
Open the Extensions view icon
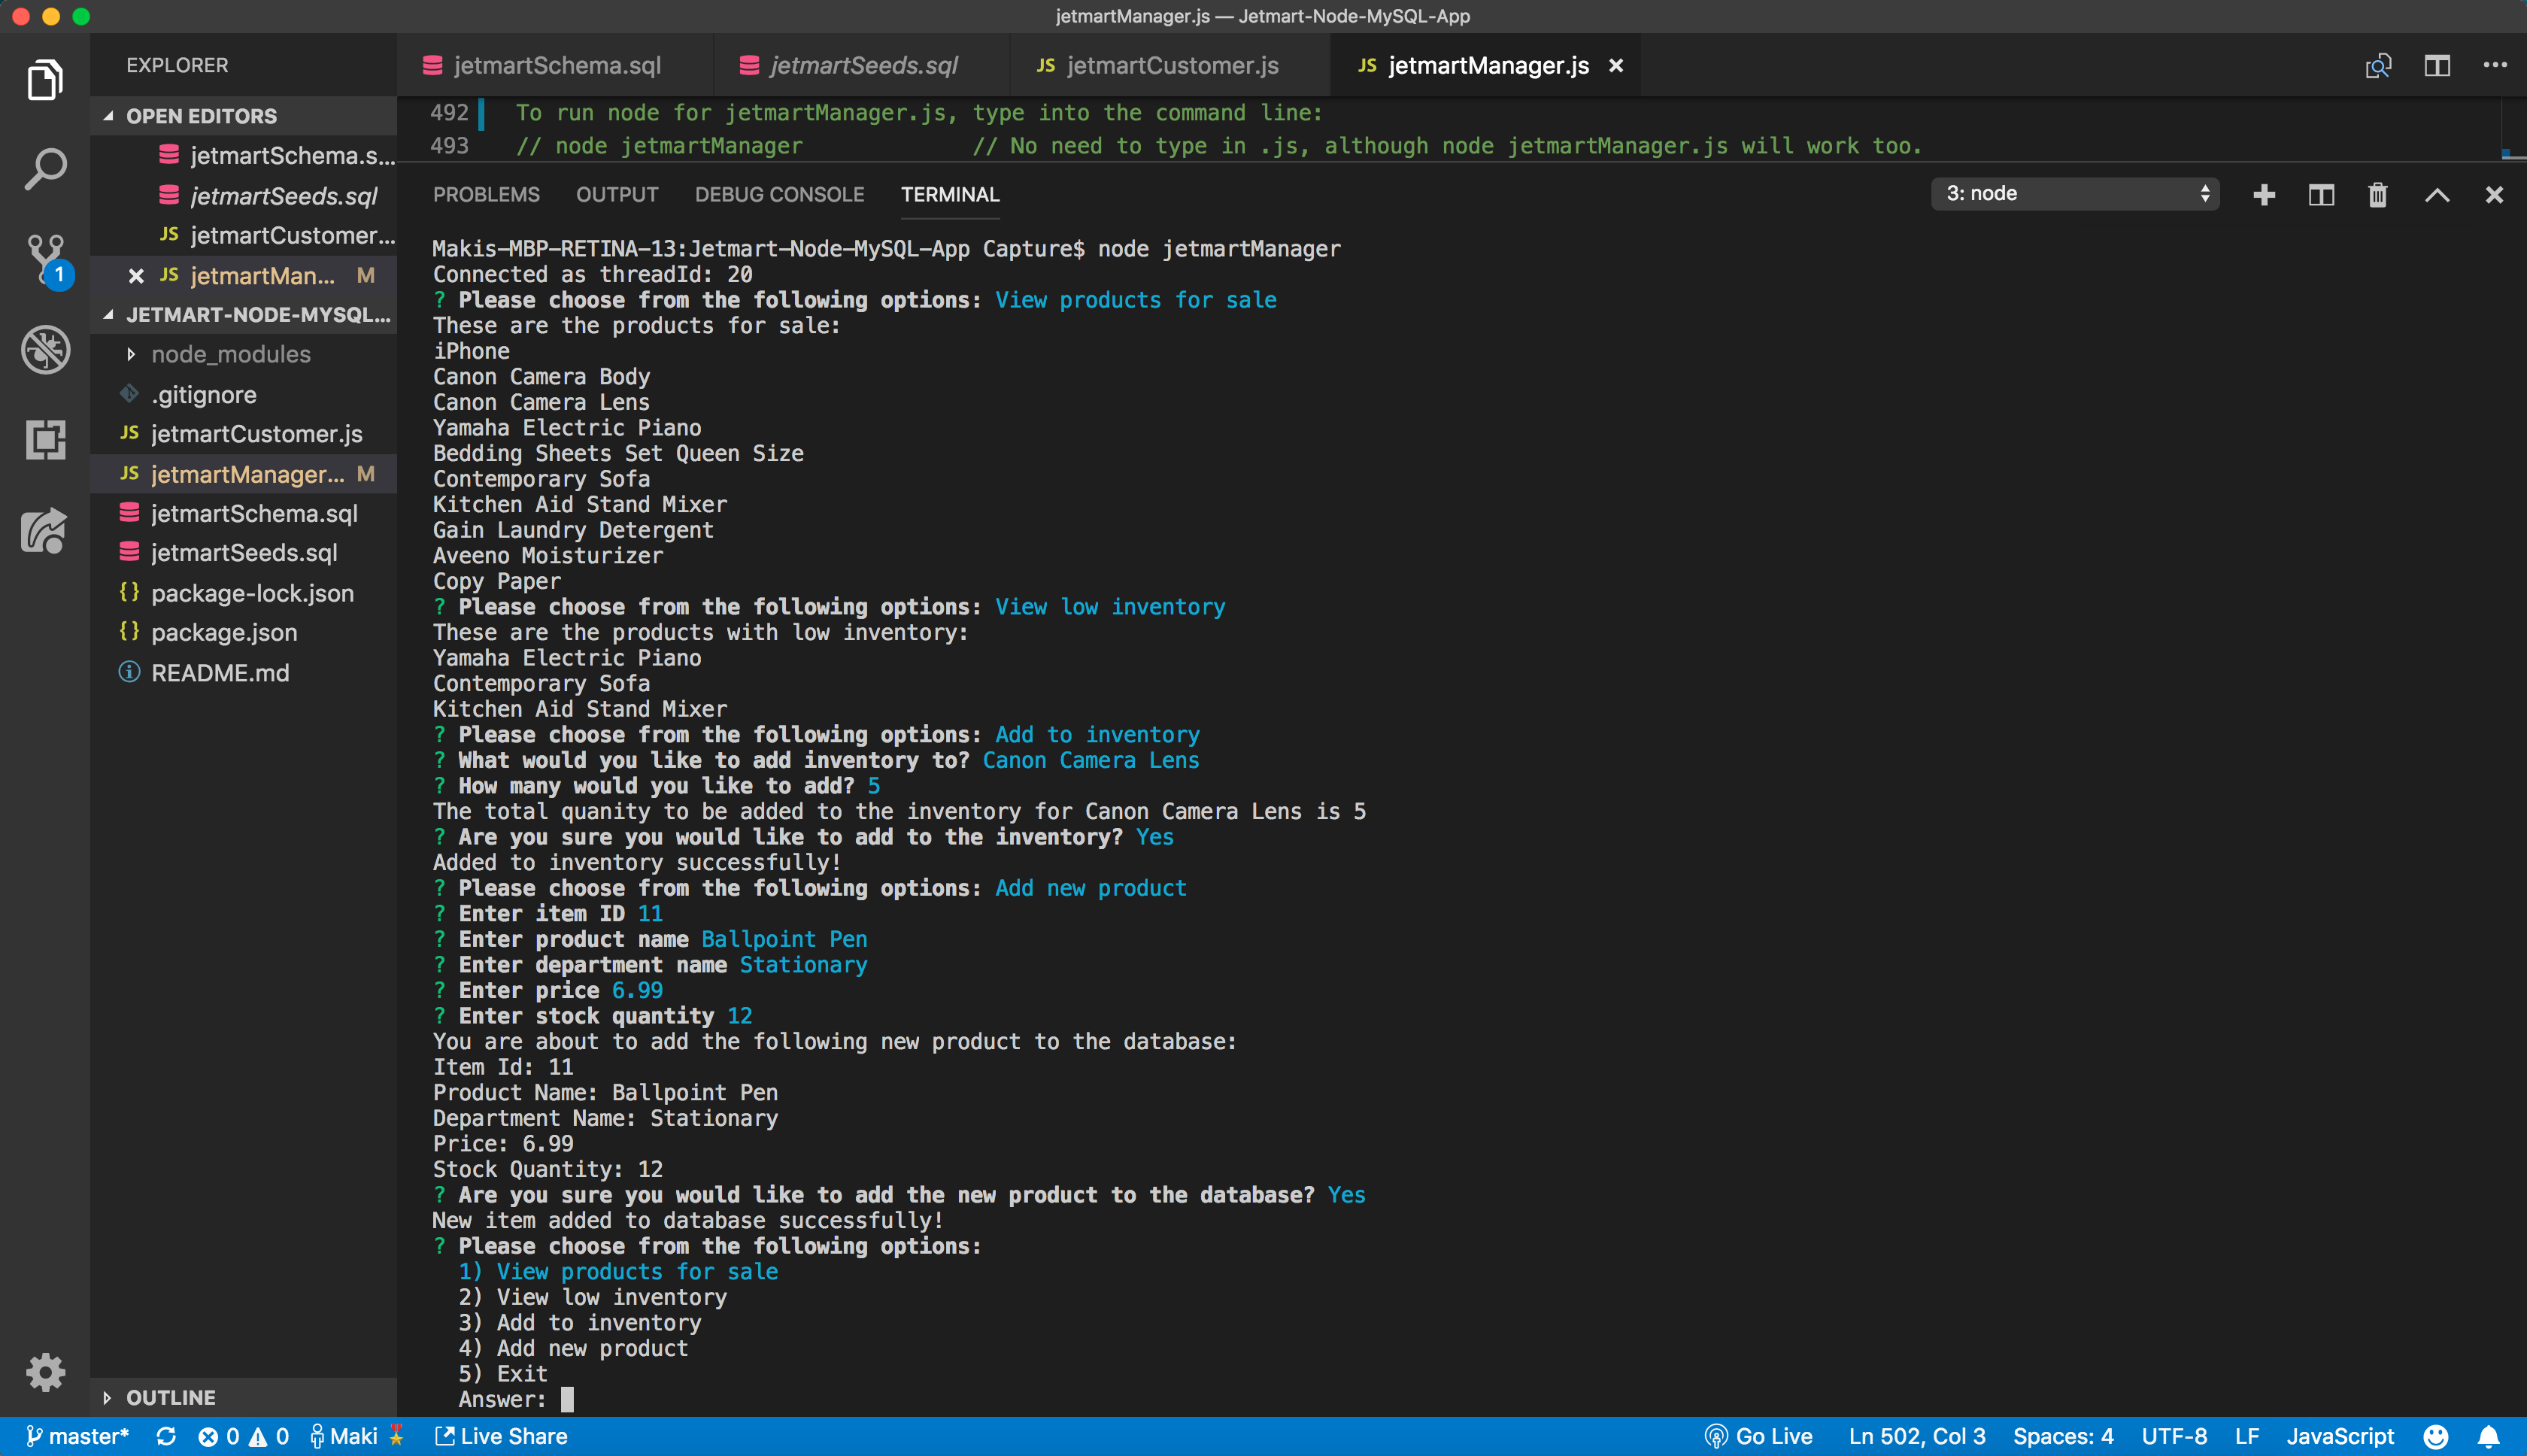point(45,439)
